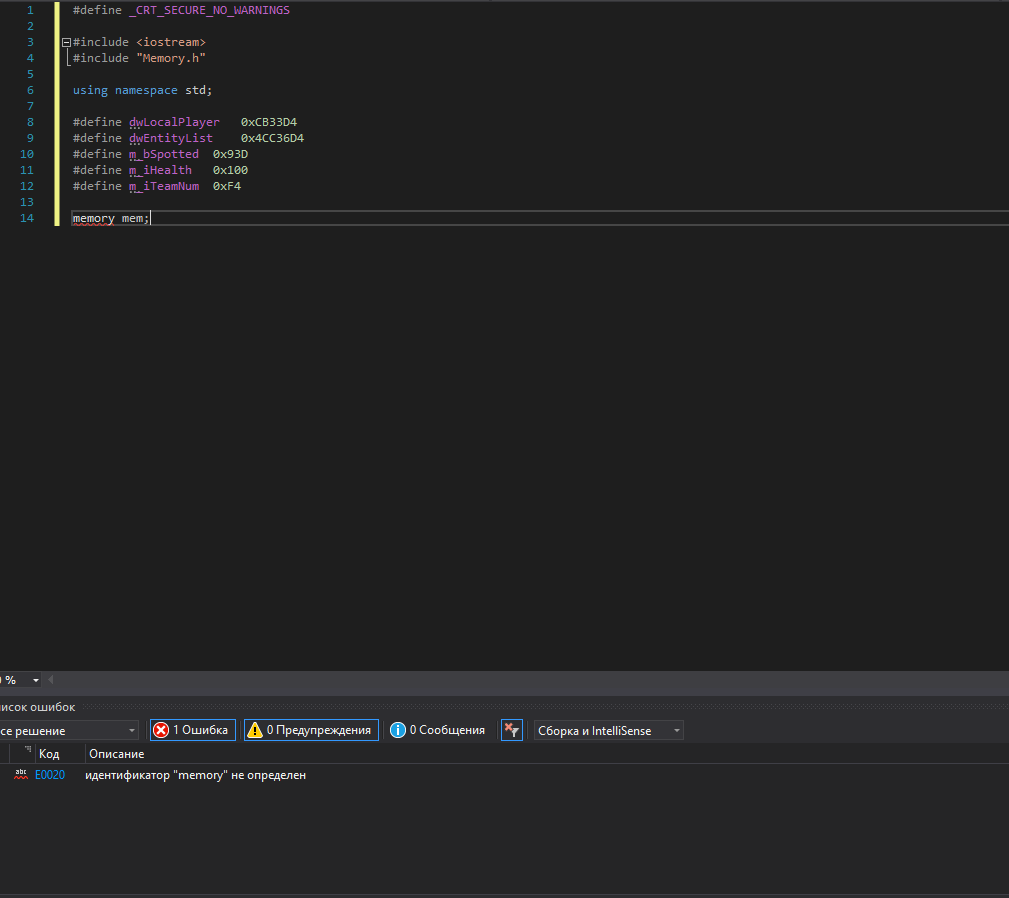Select the error row "memory" не определен
This screenshot has width=1009, height=898.
point(196,775)
